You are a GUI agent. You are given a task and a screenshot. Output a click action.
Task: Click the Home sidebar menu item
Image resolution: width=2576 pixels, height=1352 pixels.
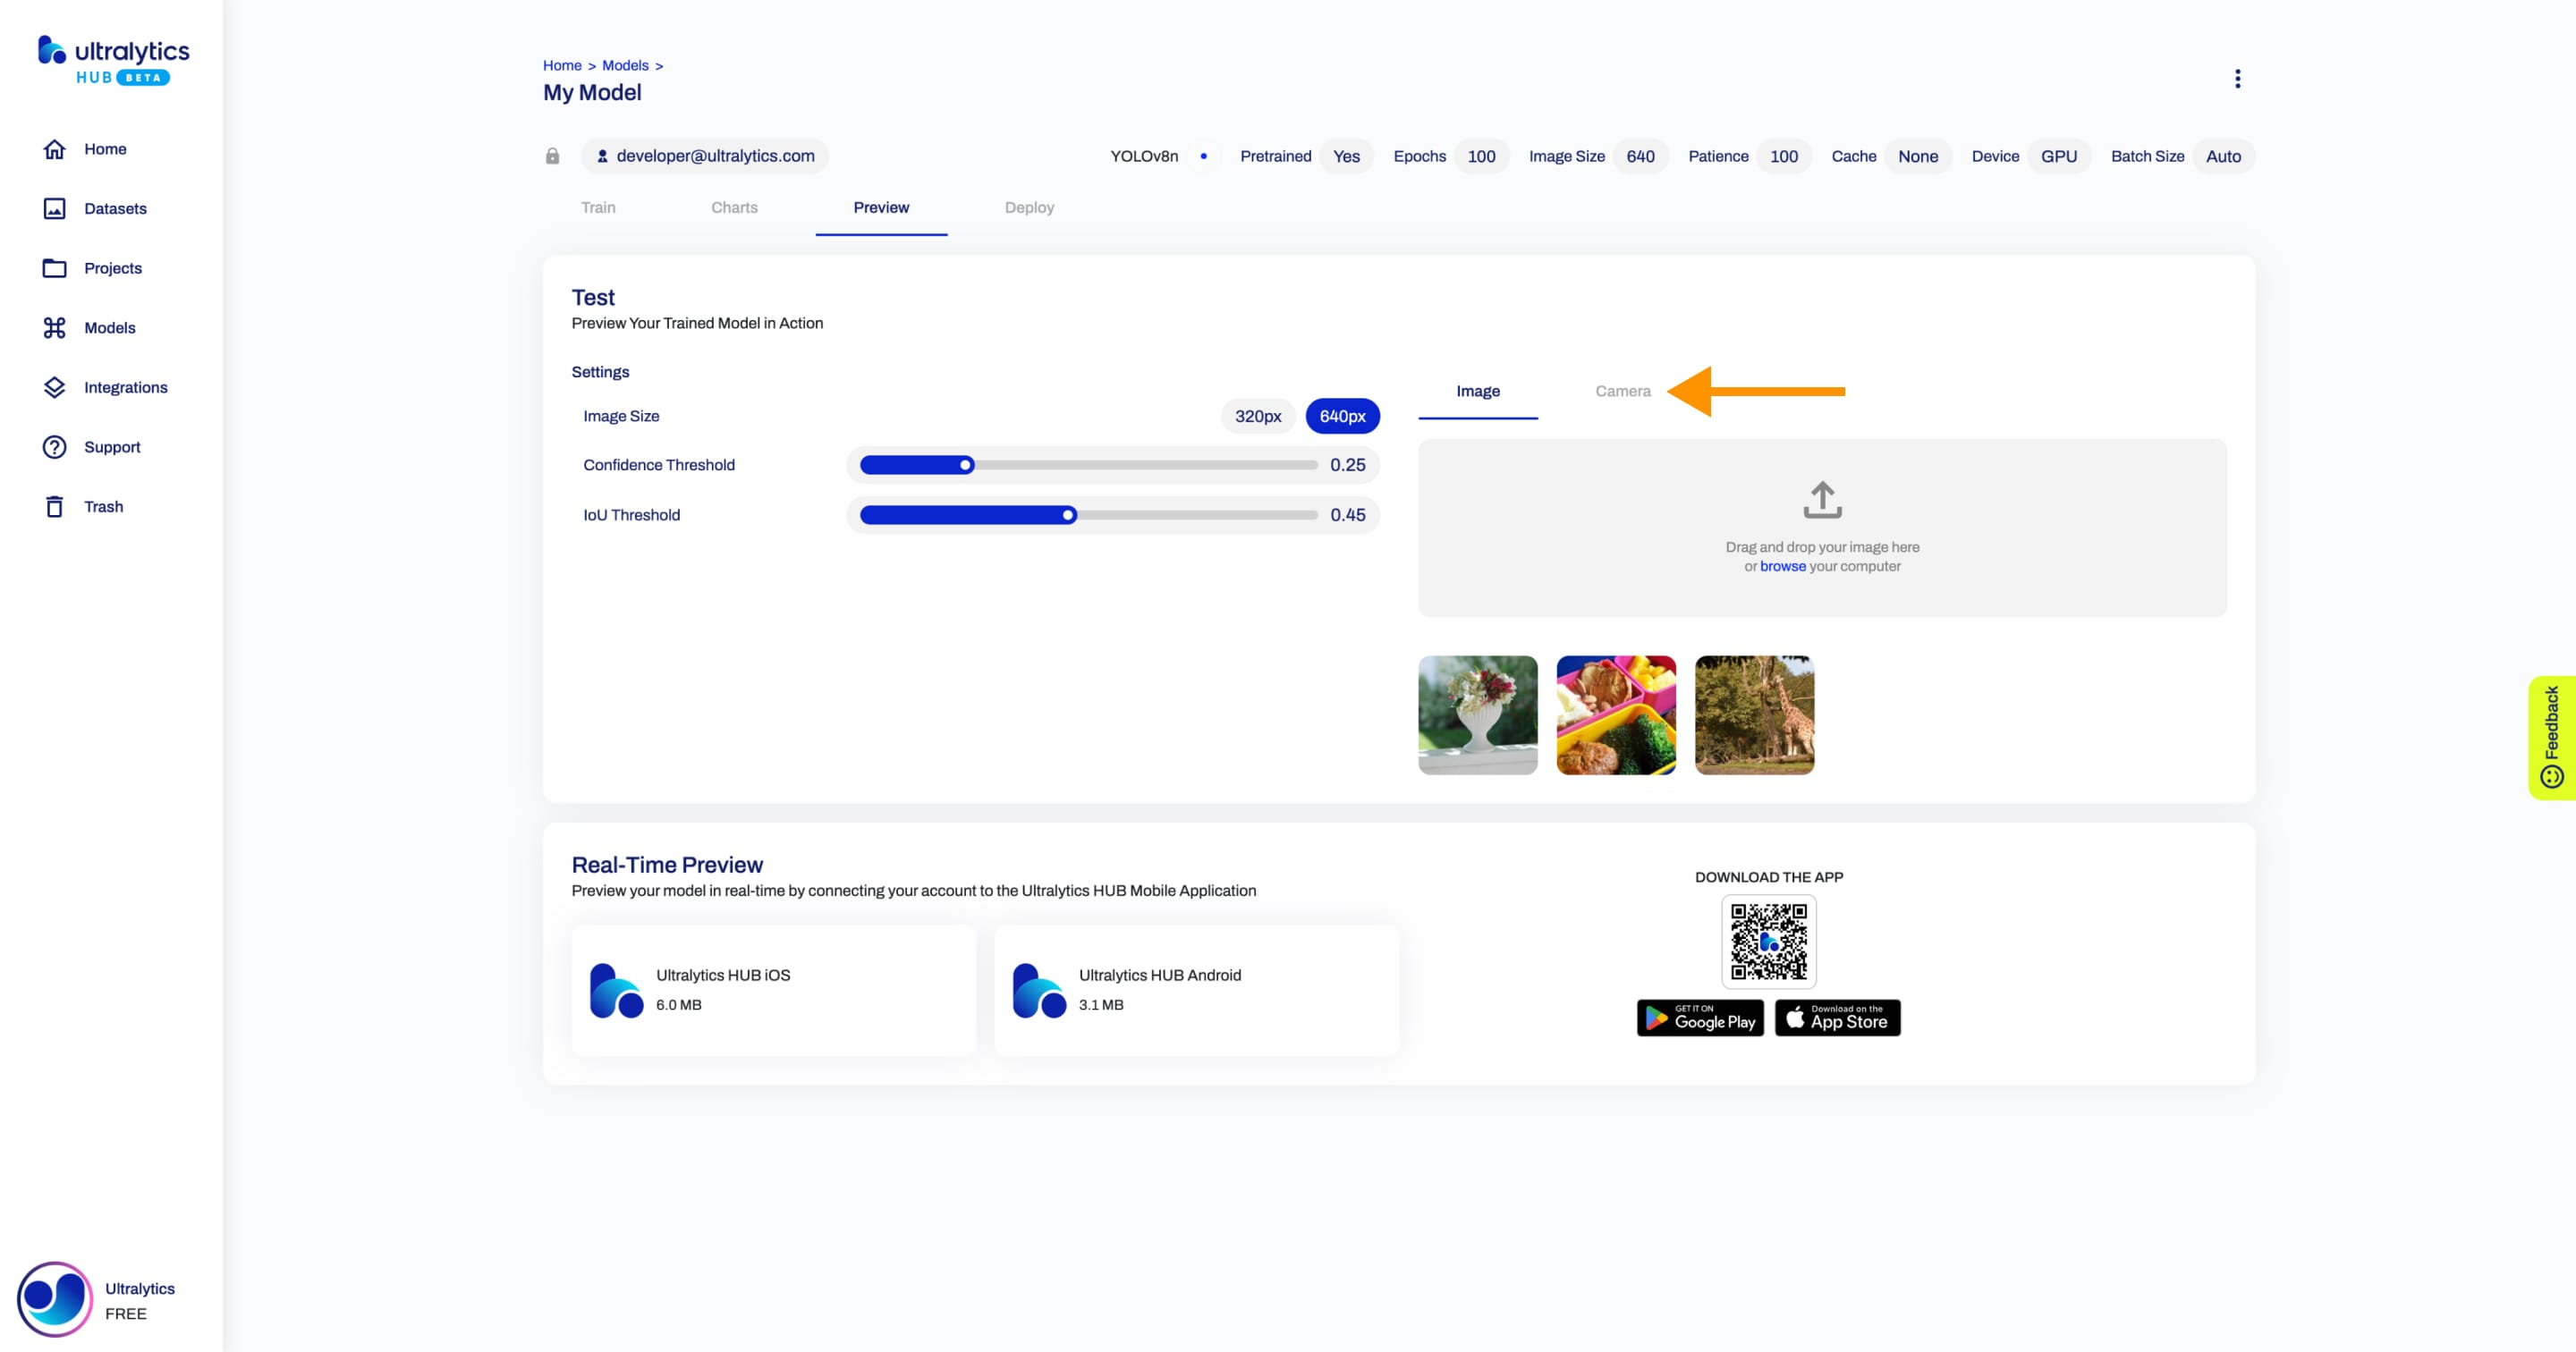coord(106,148)
